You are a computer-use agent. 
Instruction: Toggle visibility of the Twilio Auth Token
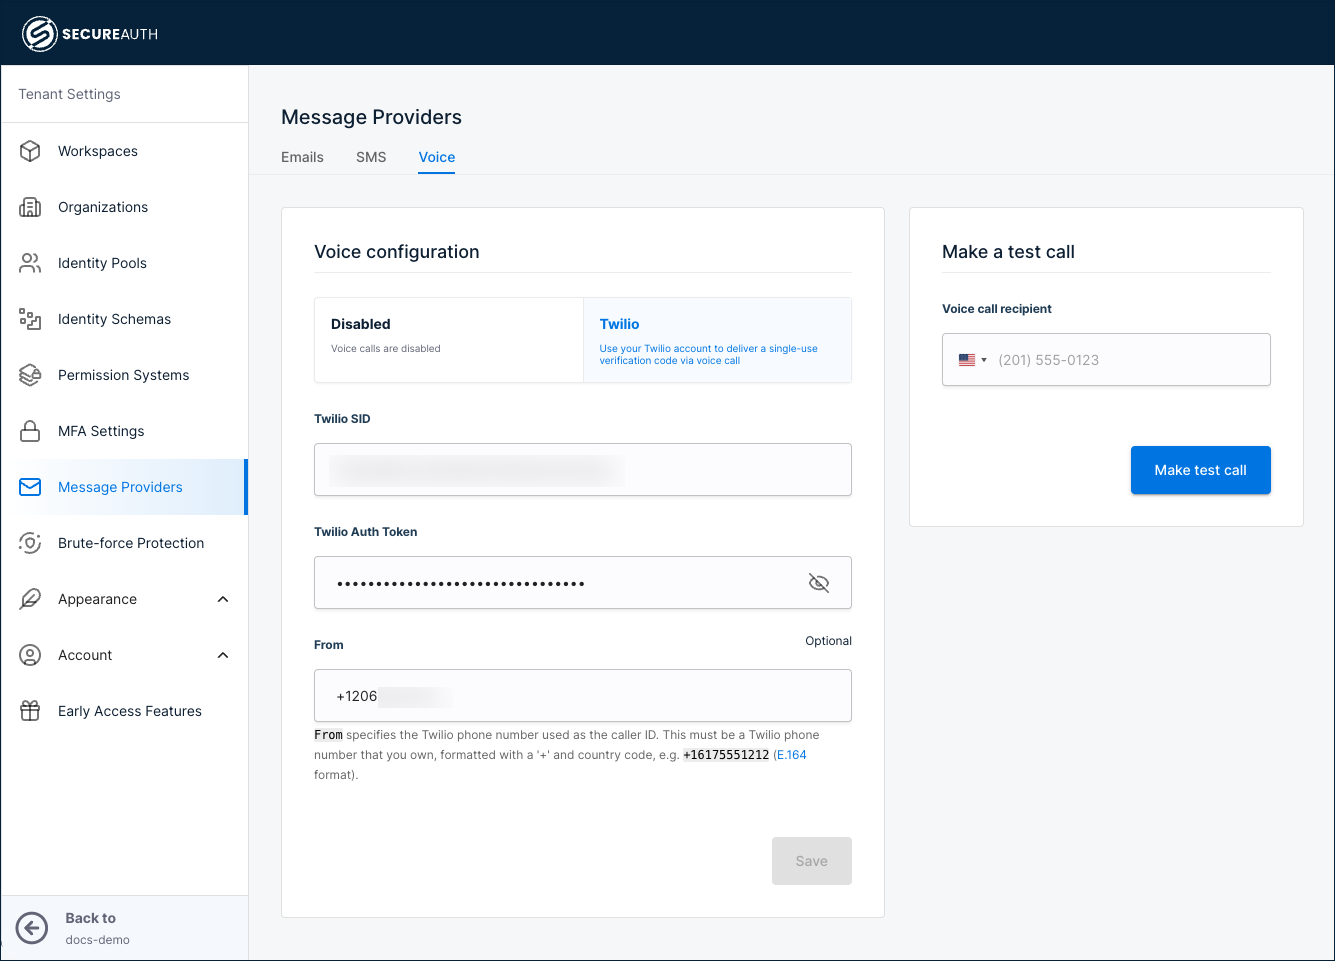point(819,582)
